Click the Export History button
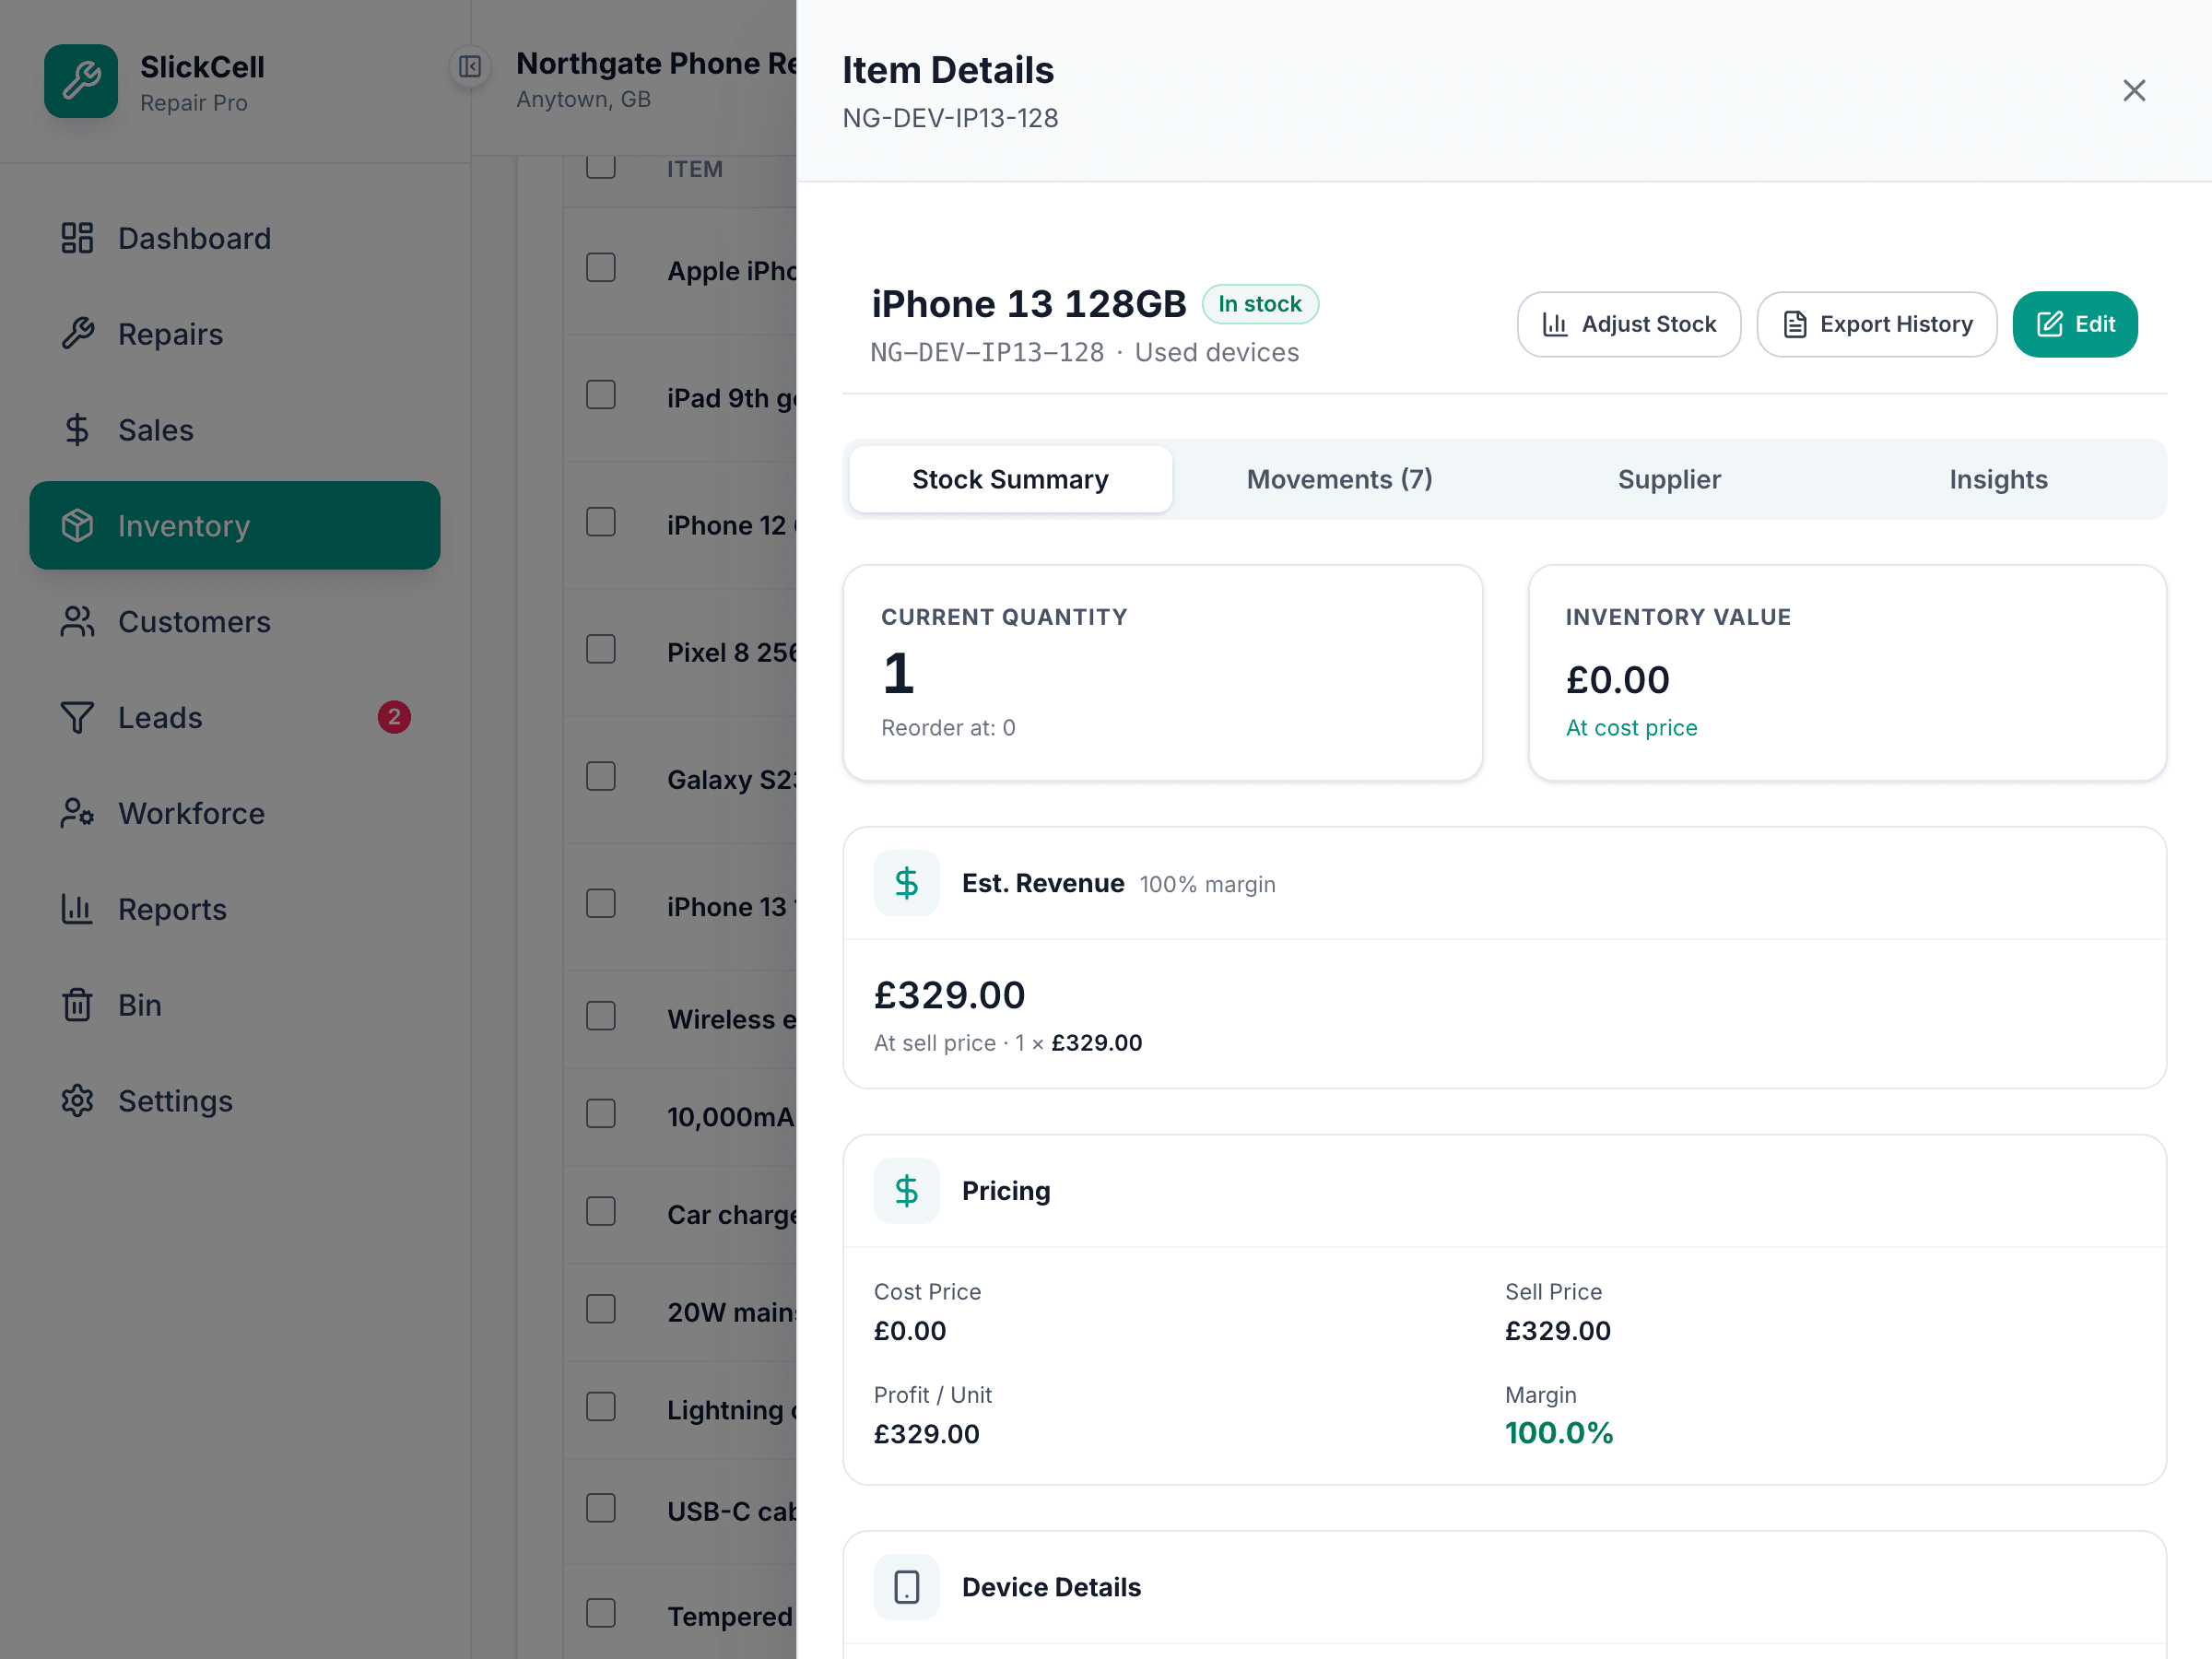2212x1659 pixels. click(x=1877, y=324)
